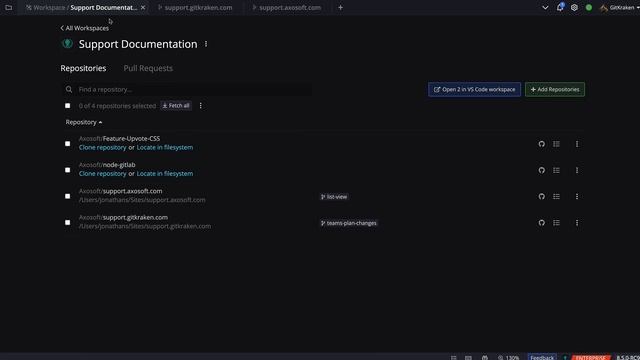Open Axosoft/node-gitlab repository name
The image size is (640, 360).
(x=107, y=164)
